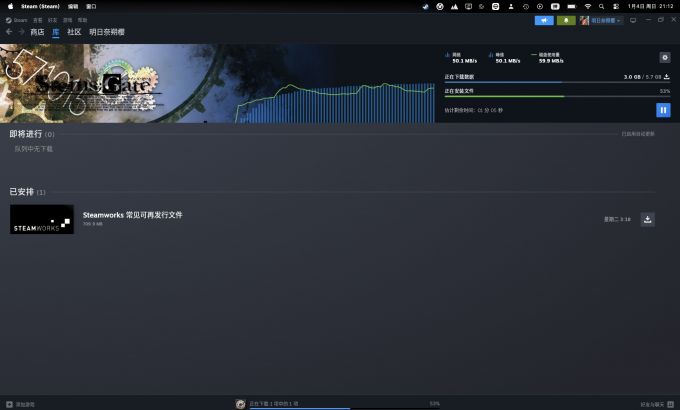This screenshot has height=410, width=680.
Task: Click the disk usage 59.9 MB/s stat
Action: tap(548, 58)
